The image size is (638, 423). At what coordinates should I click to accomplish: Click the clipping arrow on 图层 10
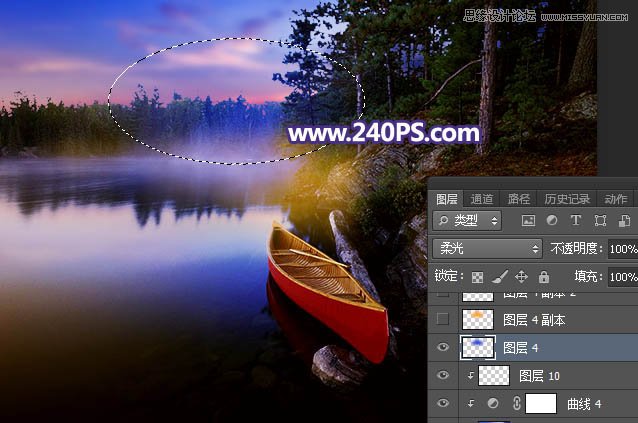(470, 375)
